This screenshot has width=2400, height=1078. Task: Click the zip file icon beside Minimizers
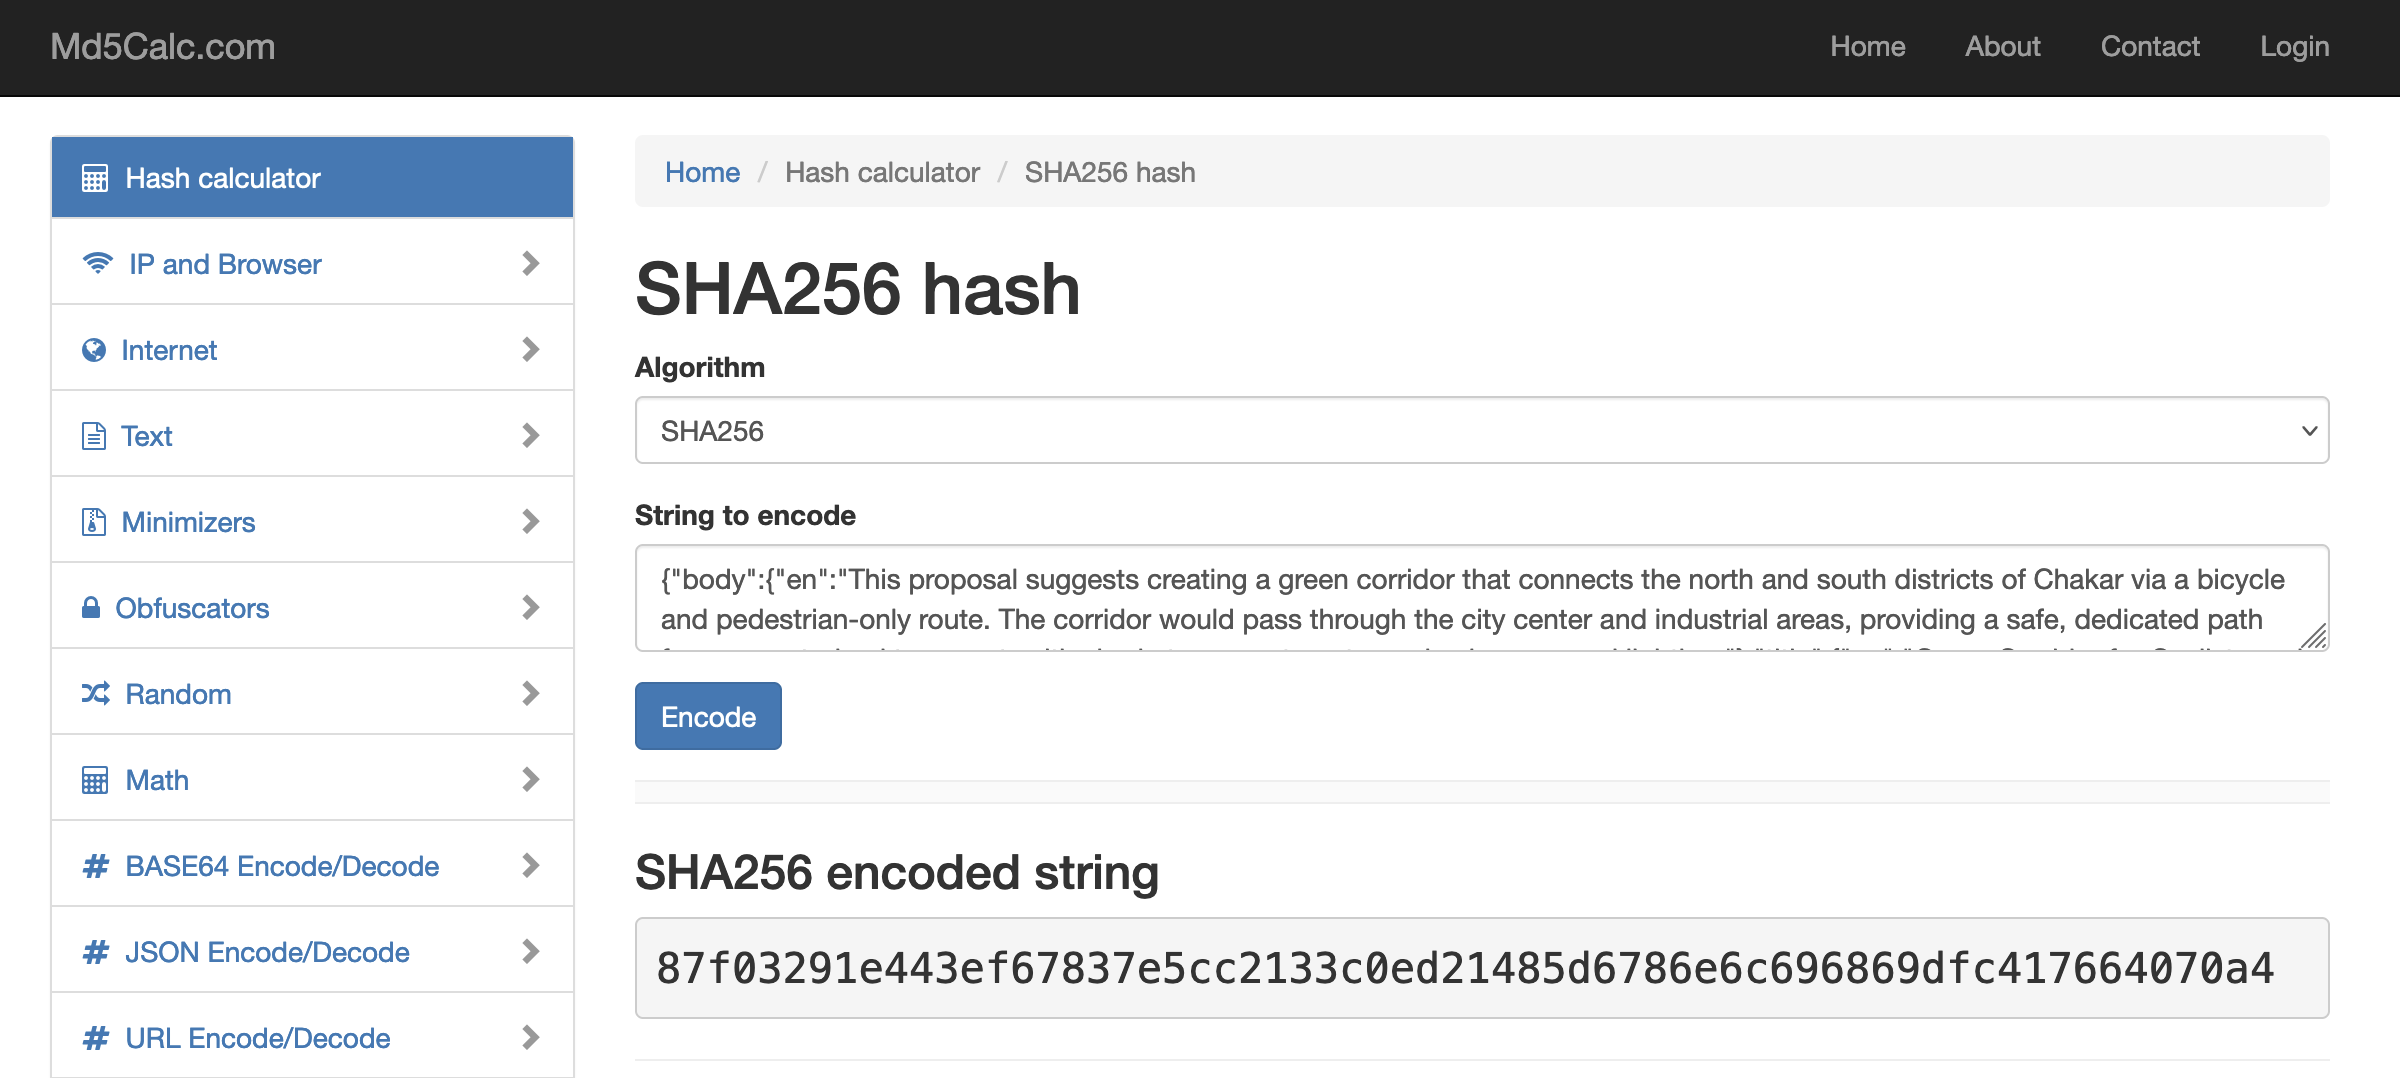[x=94, y=522]
